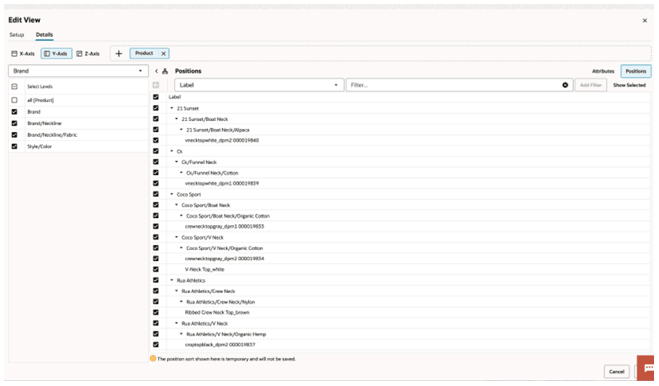The width and height of the screenshot is (659, 386).
Task: Switch to the Details tab
Action: (x=44, y=35)
